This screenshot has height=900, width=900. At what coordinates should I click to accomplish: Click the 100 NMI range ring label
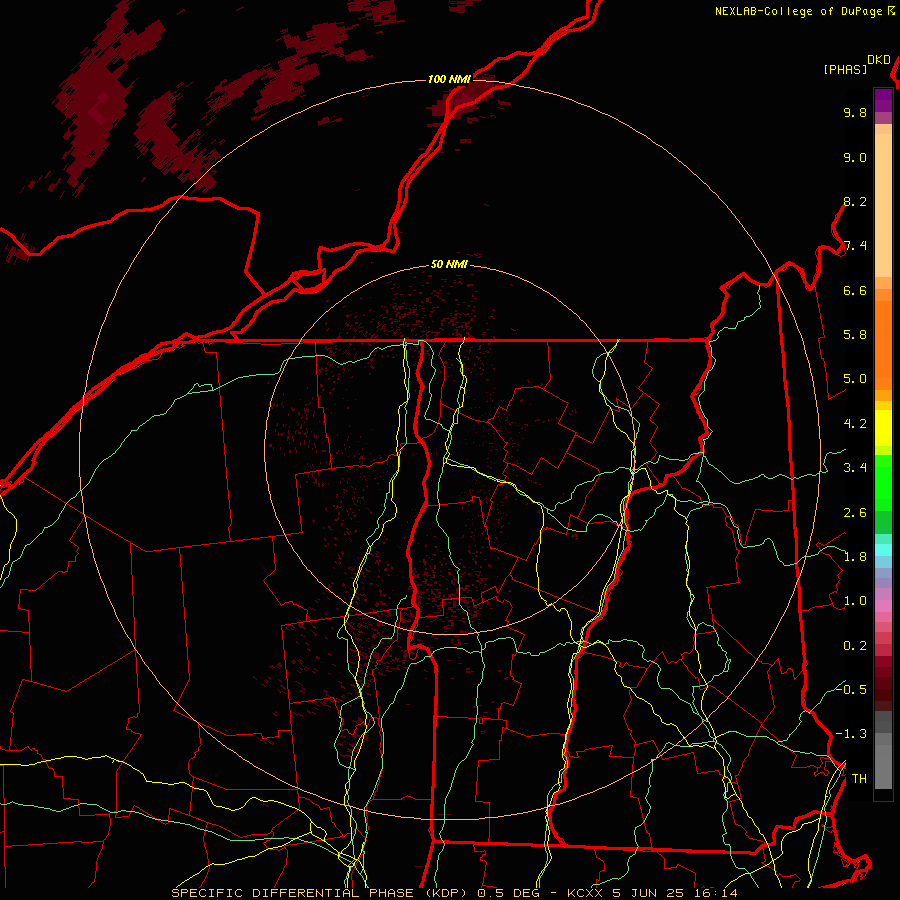449,79
